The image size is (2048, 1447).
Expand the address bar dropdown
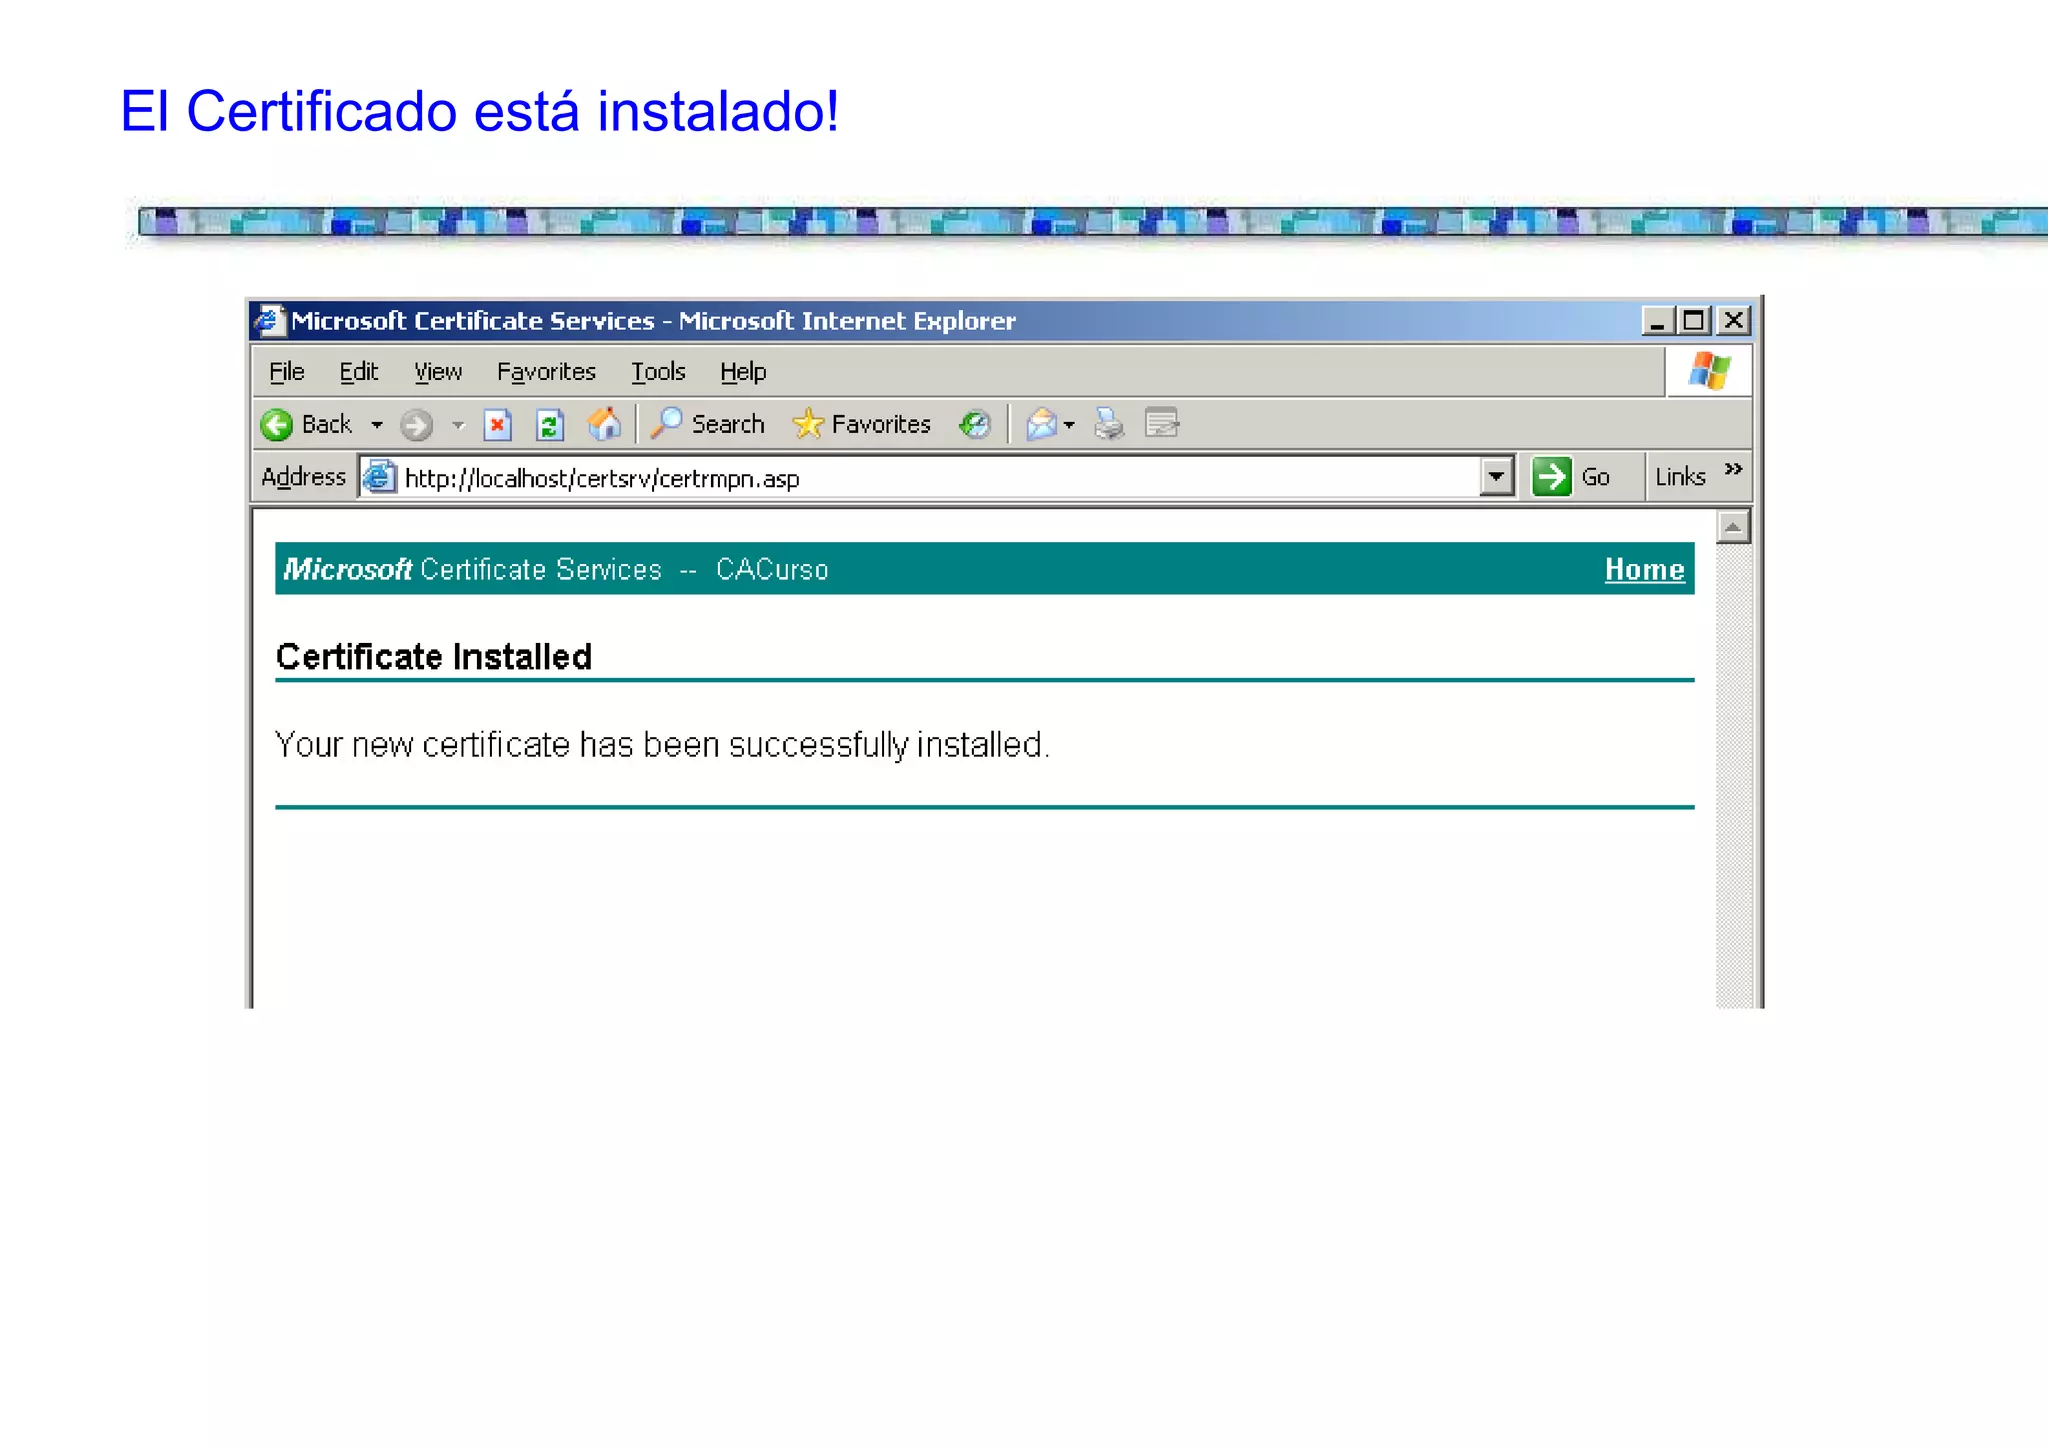(1496, 477)
